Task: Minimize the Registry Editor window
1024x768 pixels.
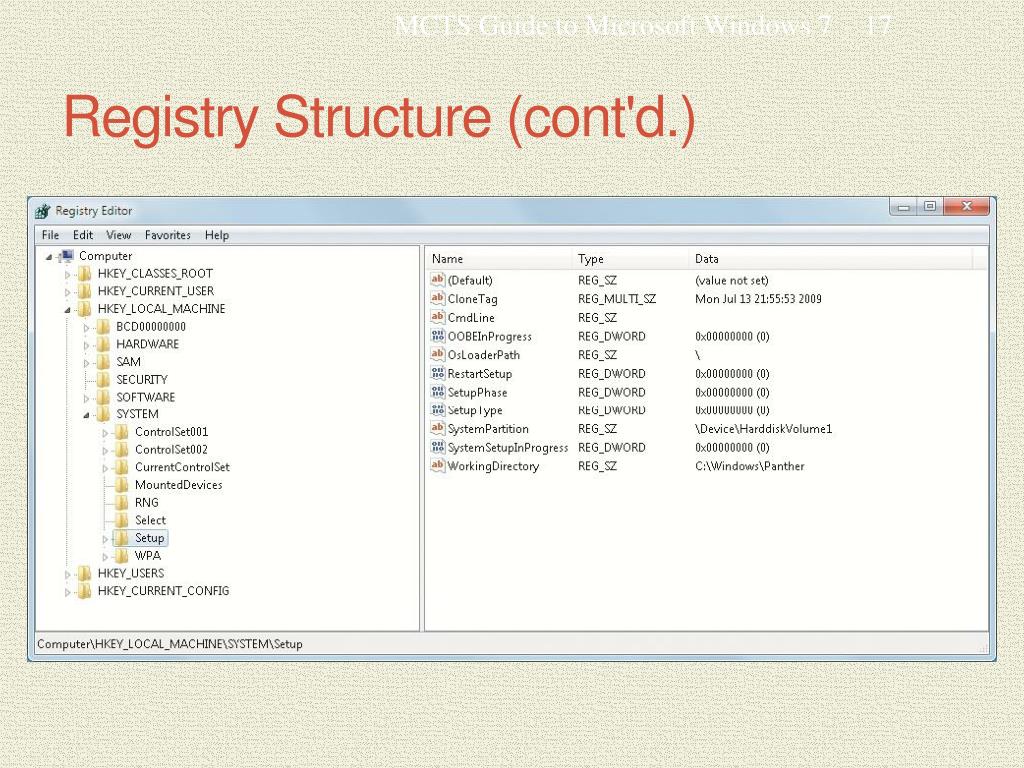Action: [x=904, y=207]
